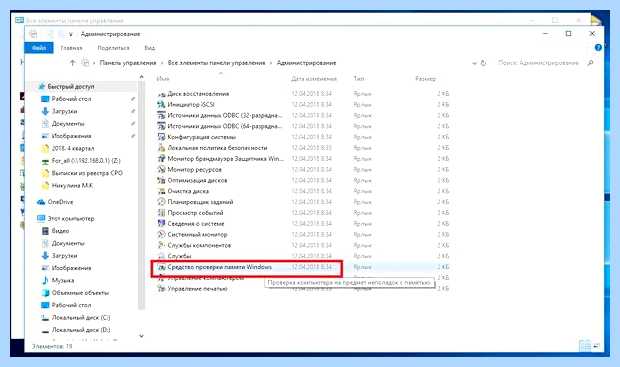The image size is (620, 367).
Task: Click OneDrive cloud icon in sidebar
Action: [x=41, y=202]
